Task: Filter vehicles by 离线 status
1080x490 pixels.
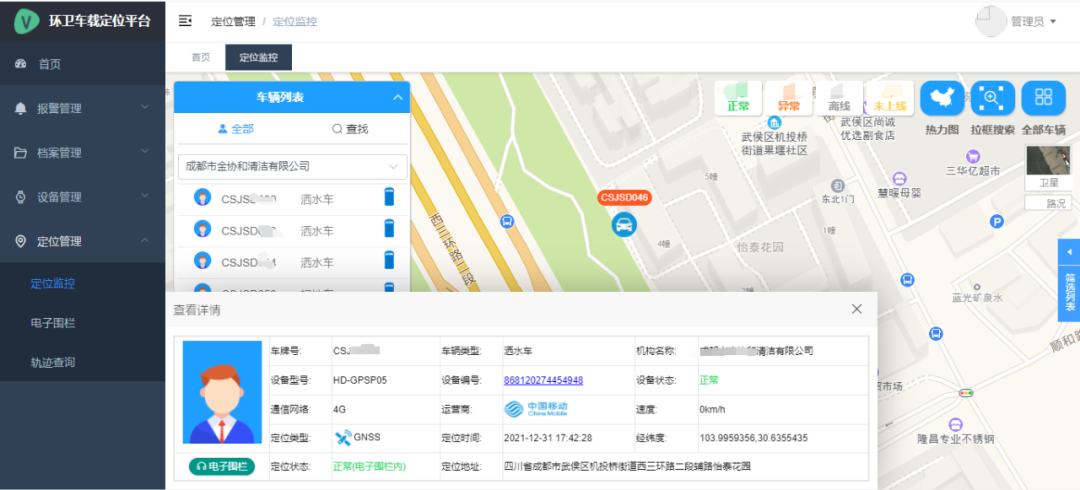Action: pos(839,99)
